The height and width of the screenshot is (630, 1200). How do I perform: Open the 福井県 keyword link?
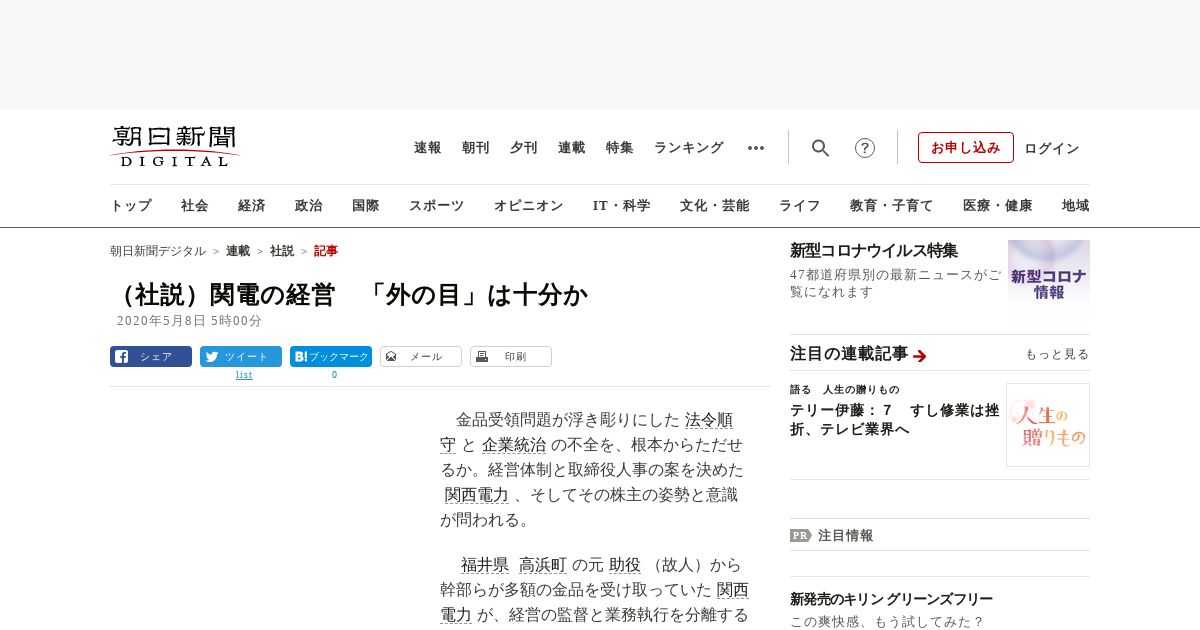click(485, 565)
